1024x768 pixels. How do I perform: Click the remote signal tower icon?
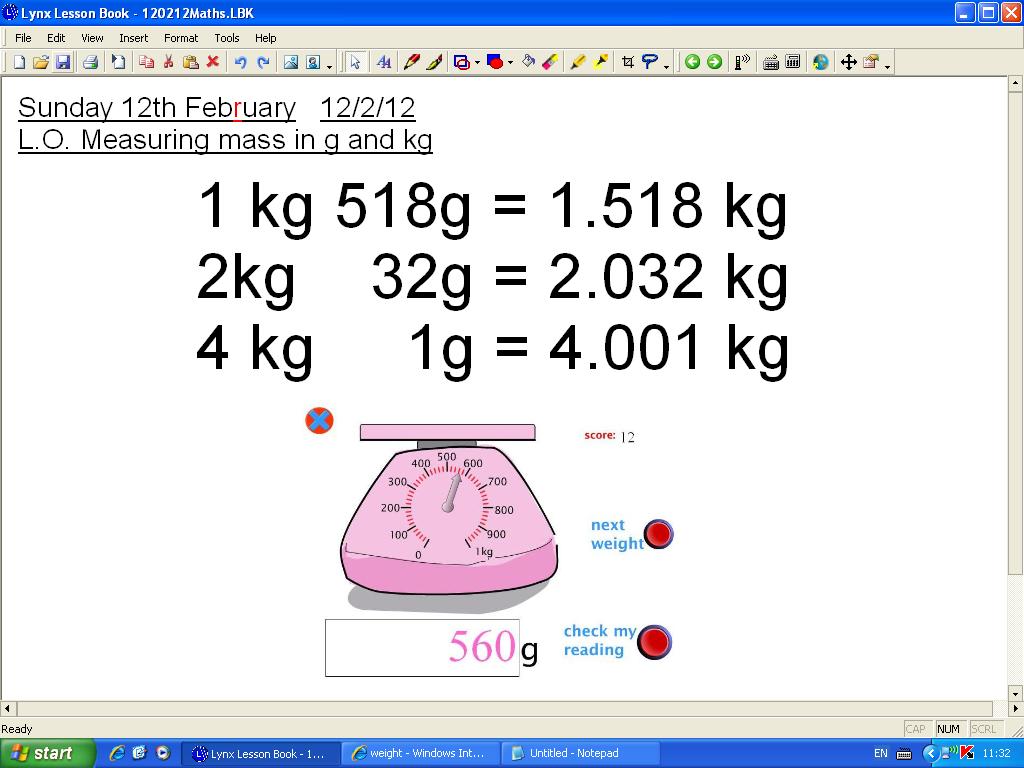click(x=743, y=62)
